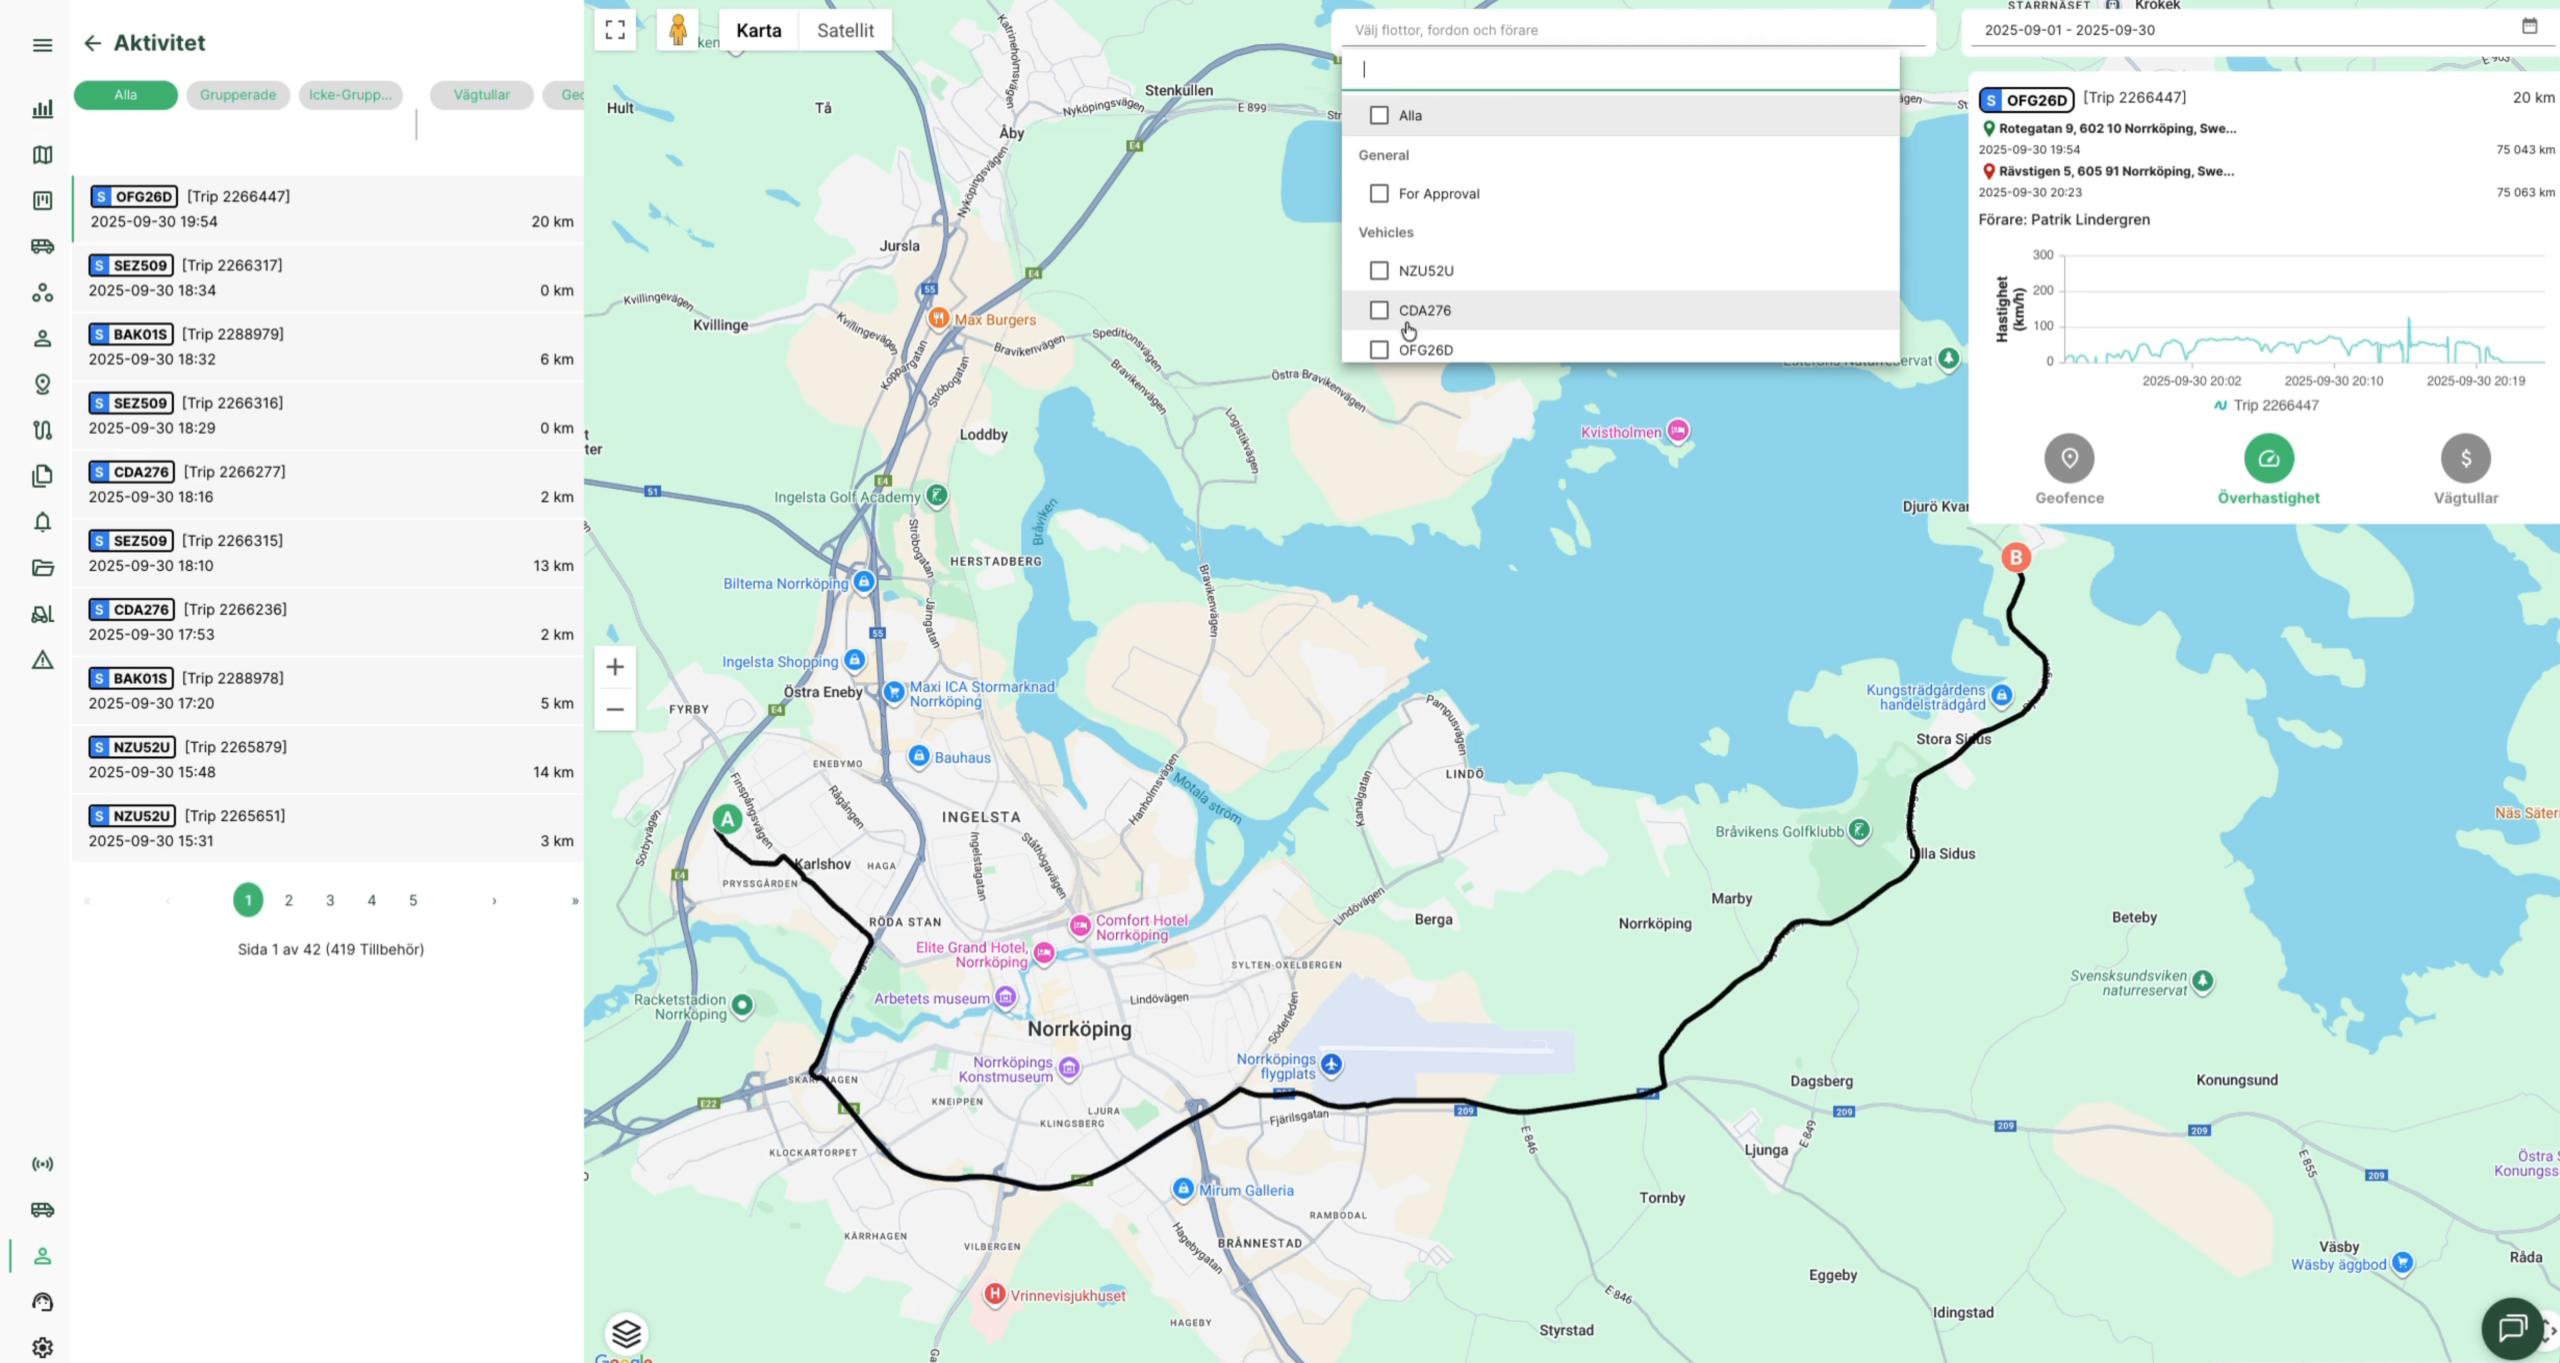Select the Icke-Grupp... filter chip
The image size is (2560, 1363).
tap(350, 95)
